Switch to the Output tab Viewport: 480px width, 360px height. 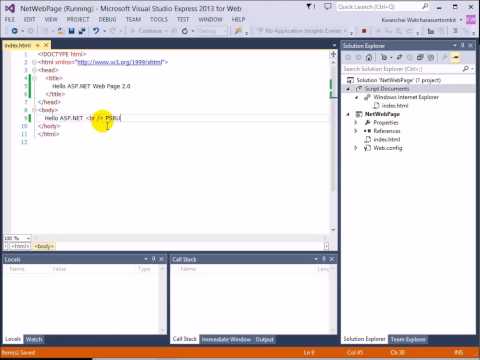[265, 340]
